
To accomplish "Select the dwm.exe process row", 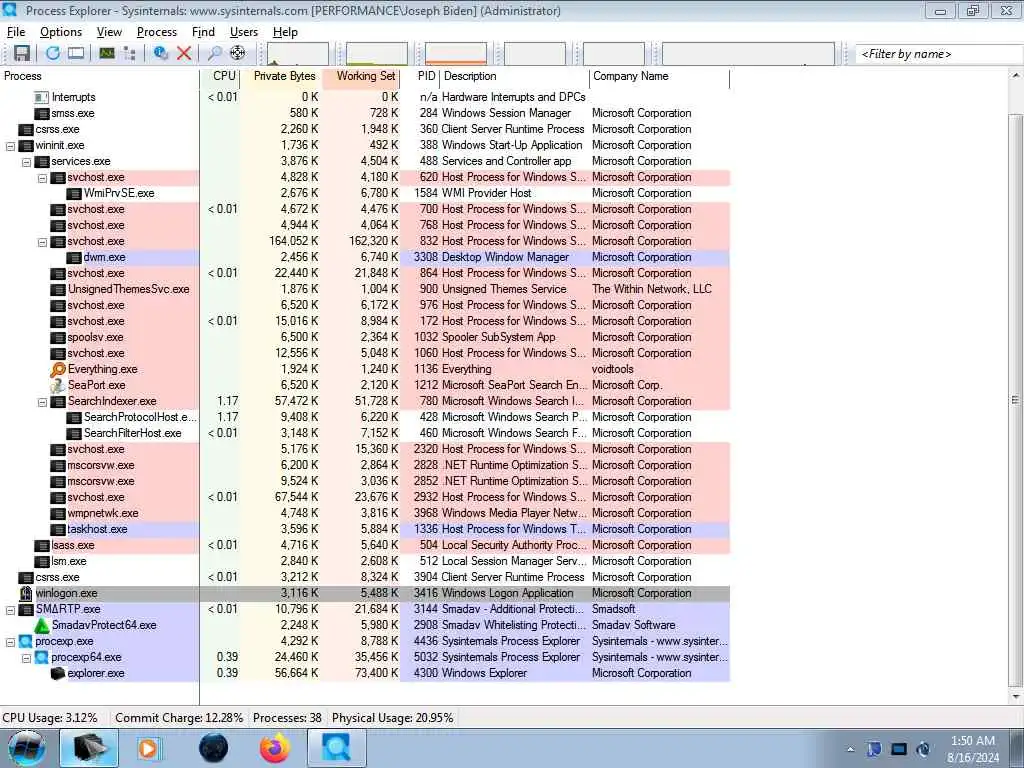I will [x=364, y=257].
